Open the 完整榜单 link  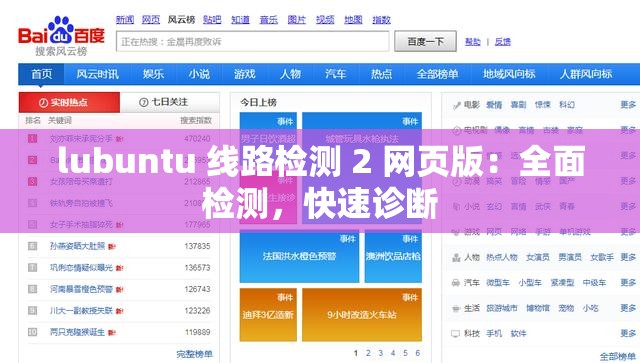[x=194, y=354]
